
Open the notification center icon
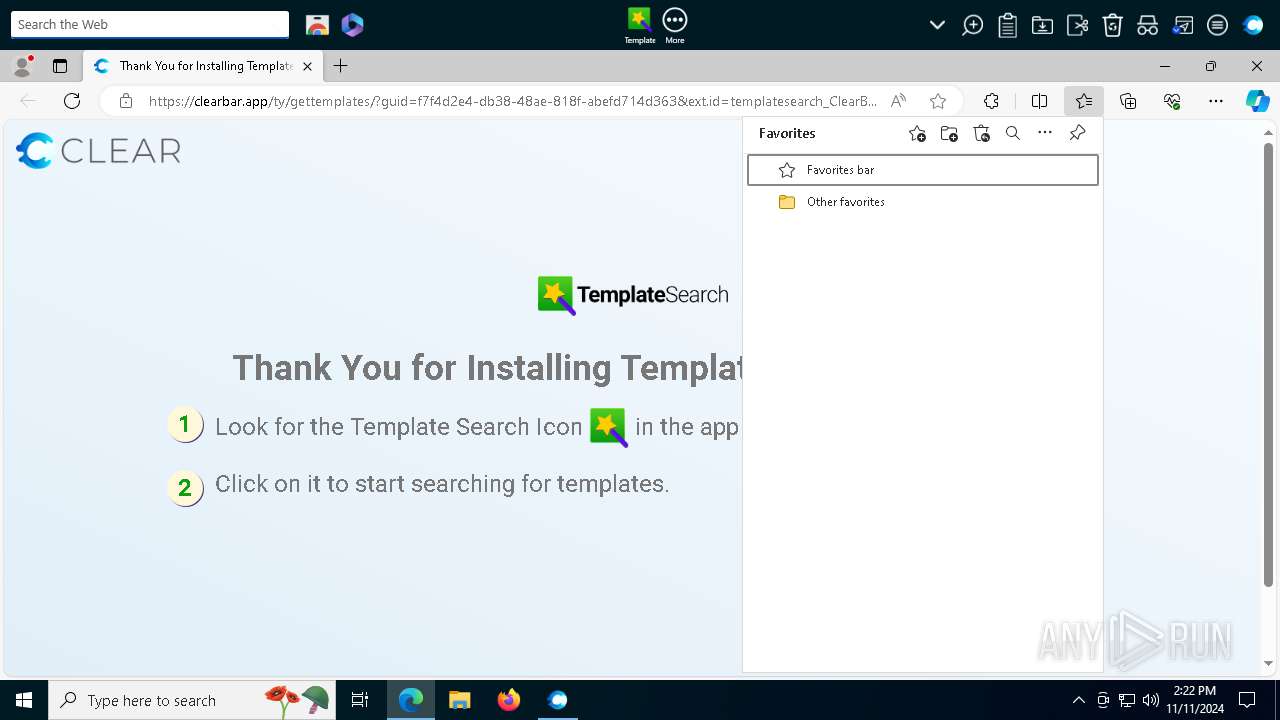point(1247,700)
